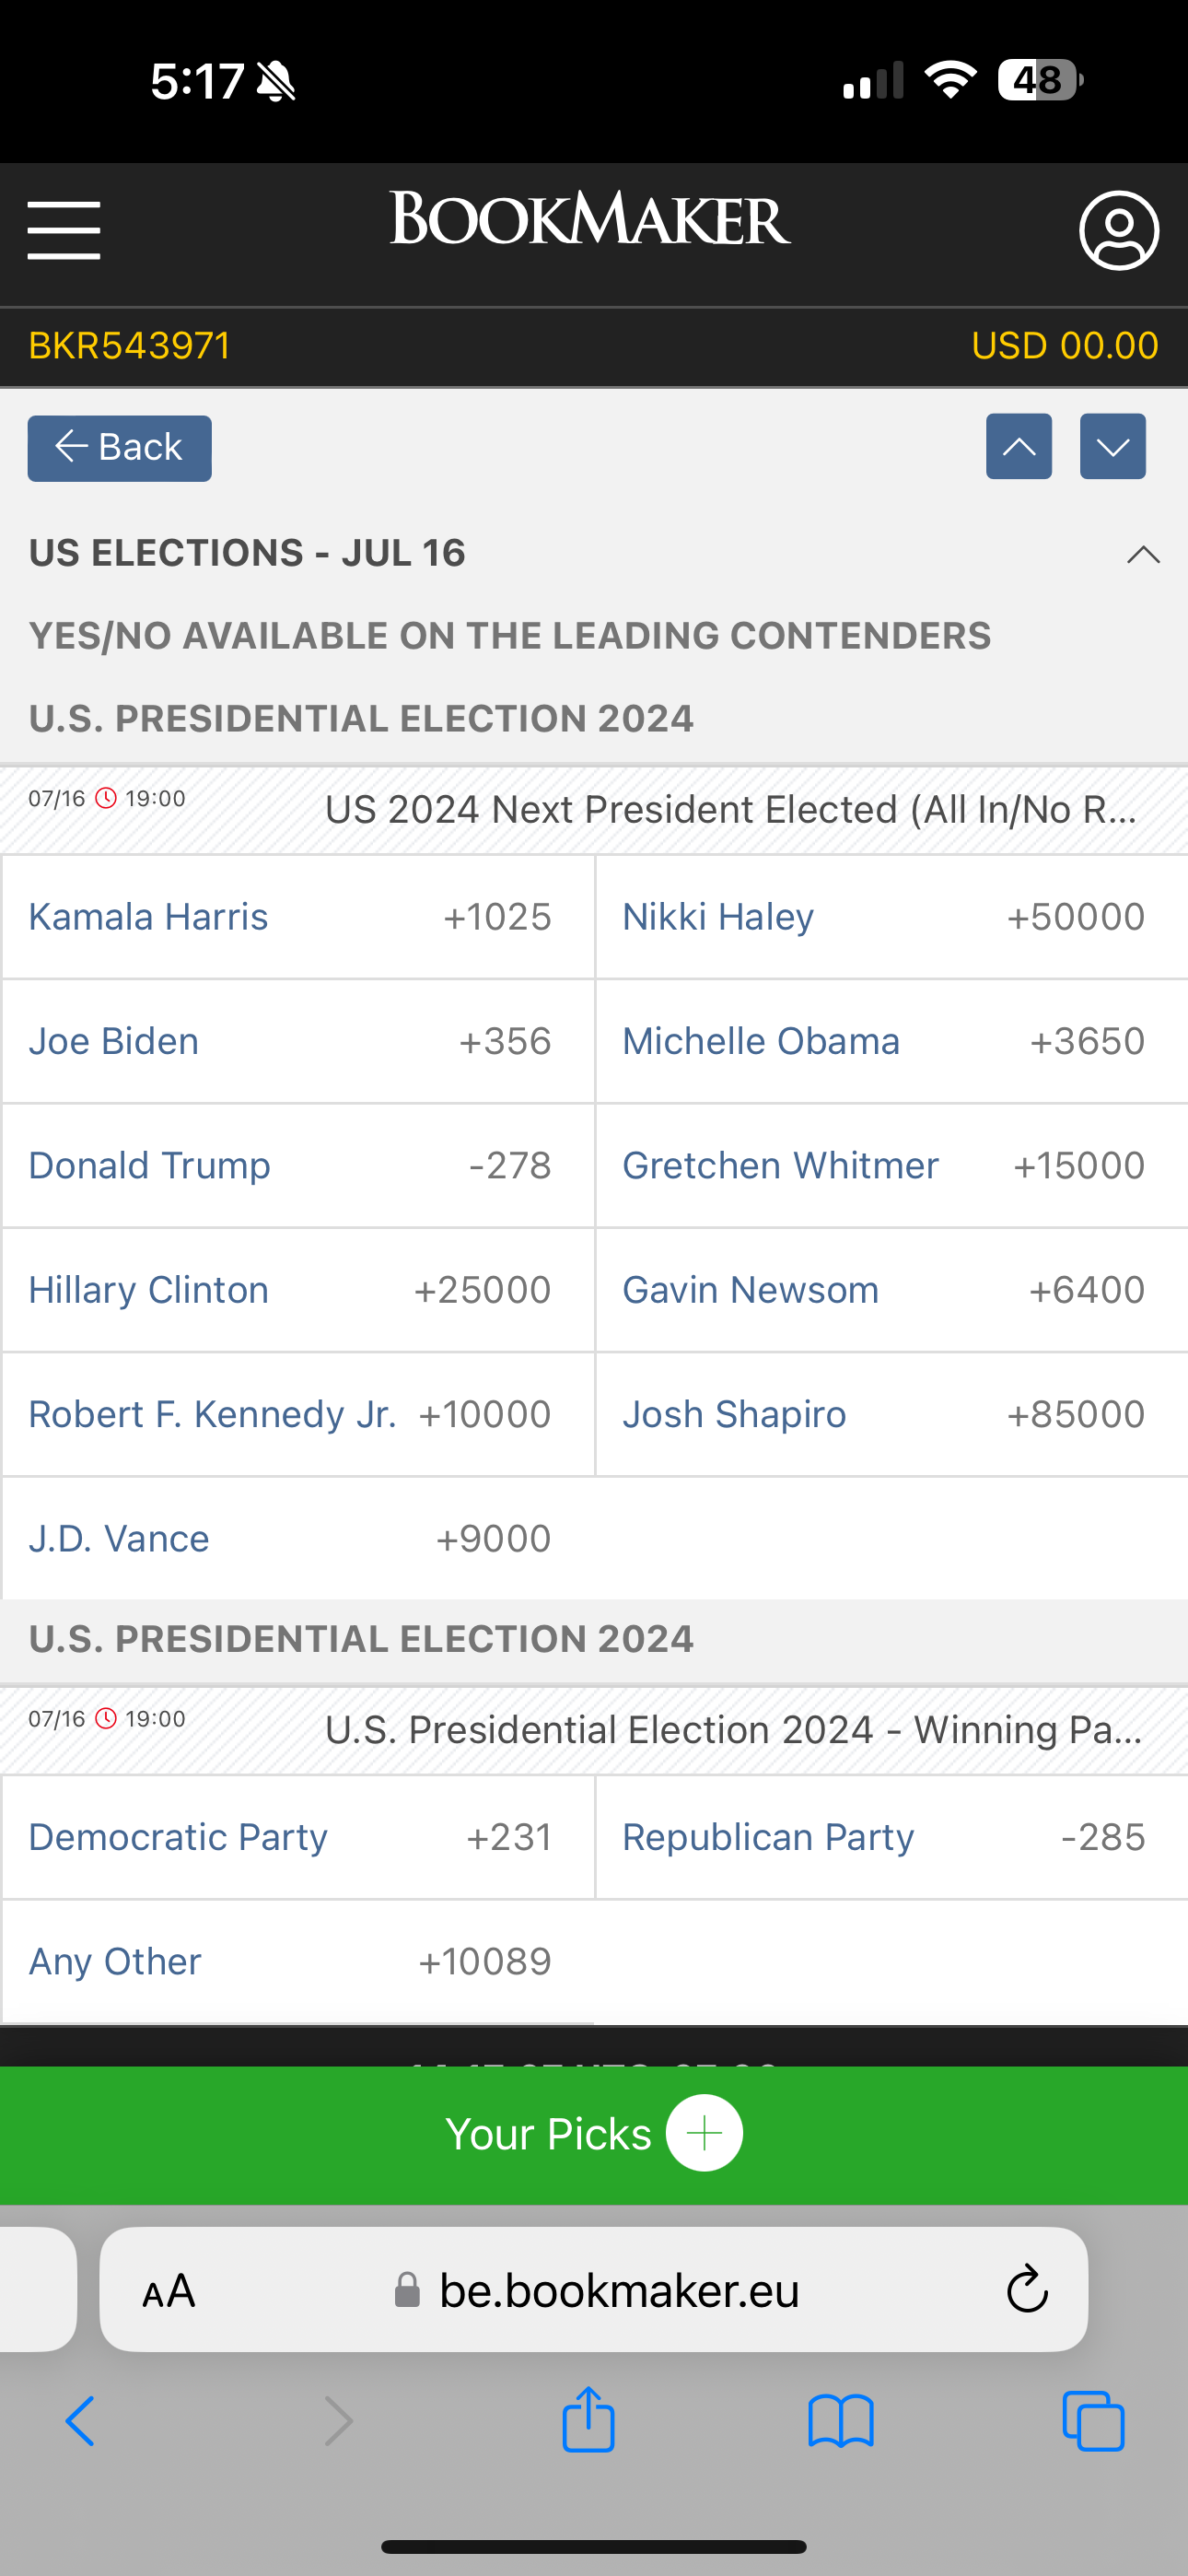
Task: Expand Your Picks bet slip
Action: coord(594,2133)
